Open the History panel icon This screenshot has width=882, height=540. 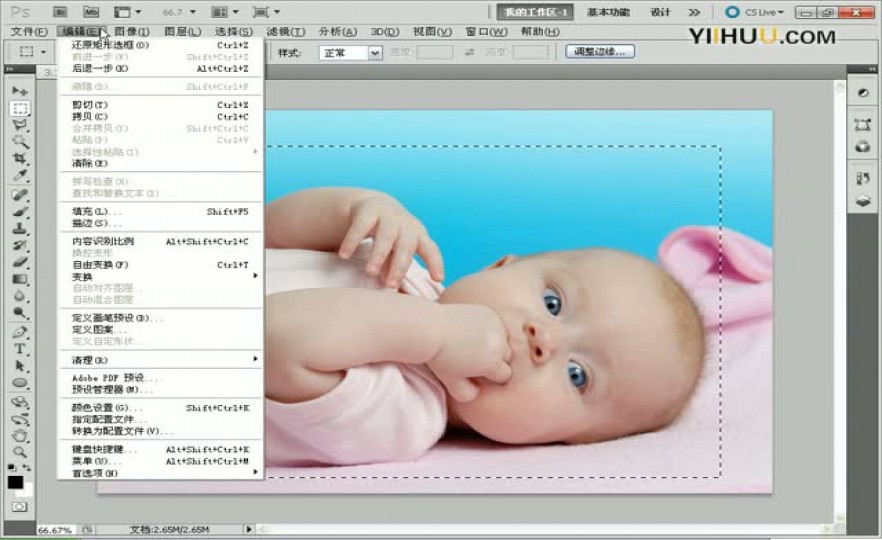tap(863, 178)
